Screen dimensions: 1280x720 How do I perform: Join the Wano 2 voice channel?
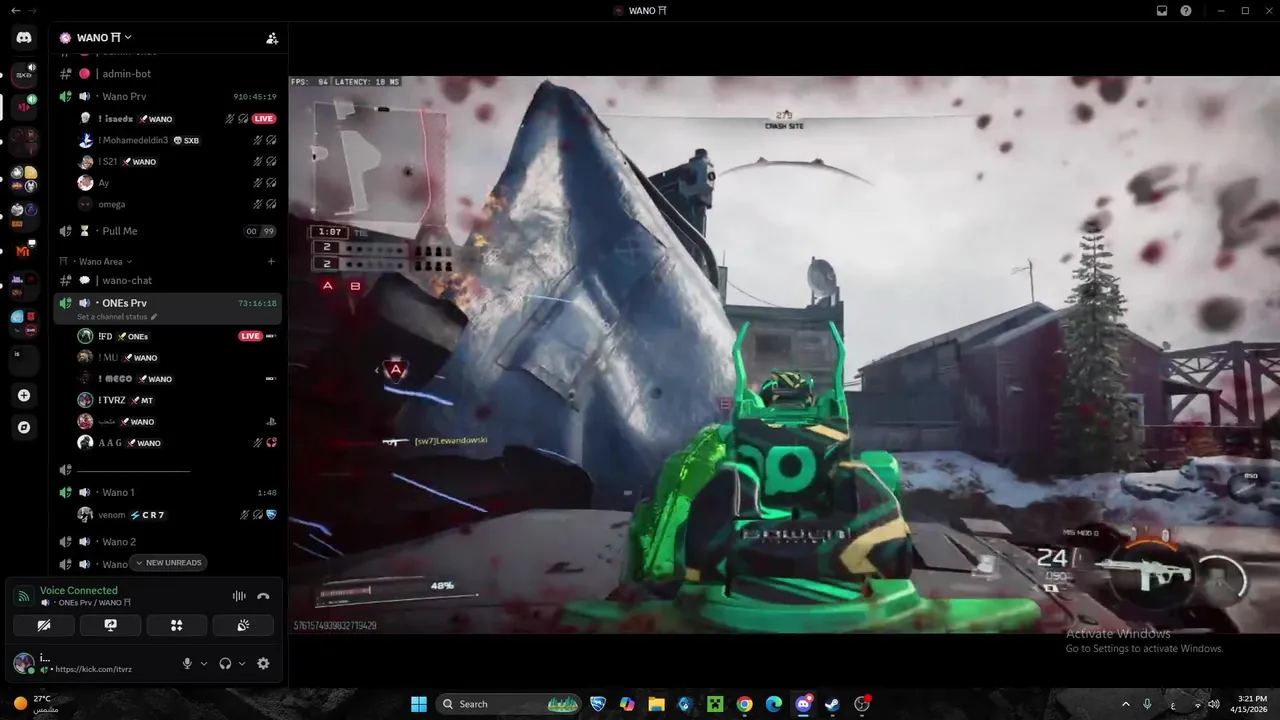click(x=167, y=542)
